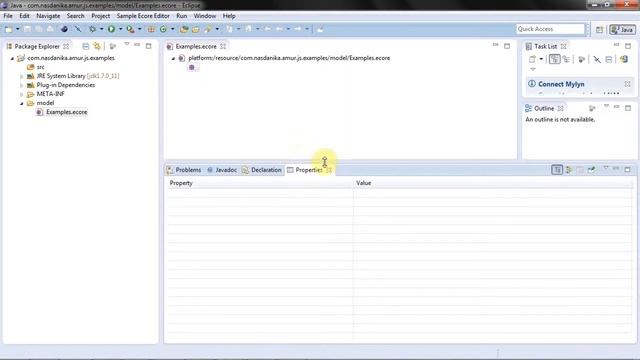
Task: Open the New Task dropdown arrow
Action: [541, 59]
